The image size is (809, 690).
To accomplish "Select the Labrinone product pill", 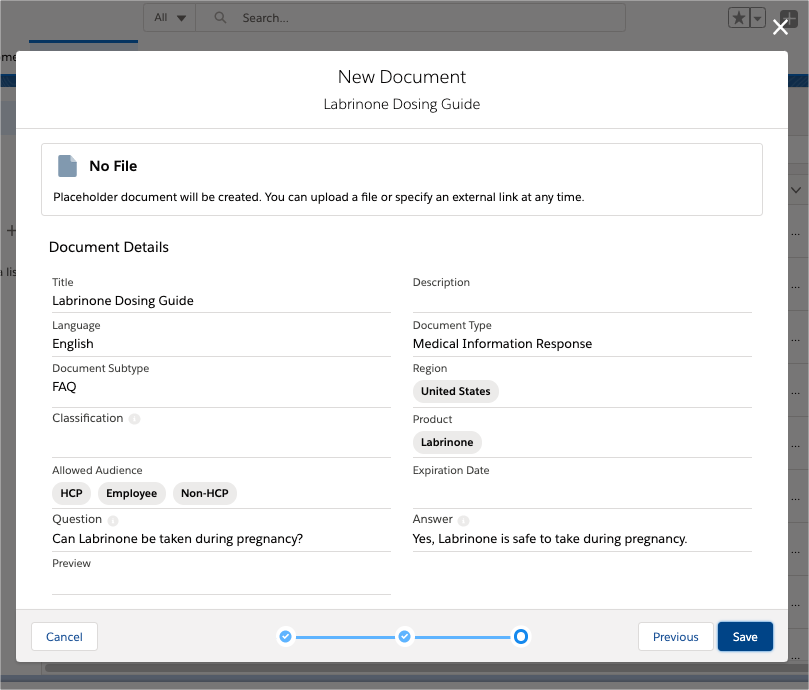I will pyautogui.click(x=447, y=442).
